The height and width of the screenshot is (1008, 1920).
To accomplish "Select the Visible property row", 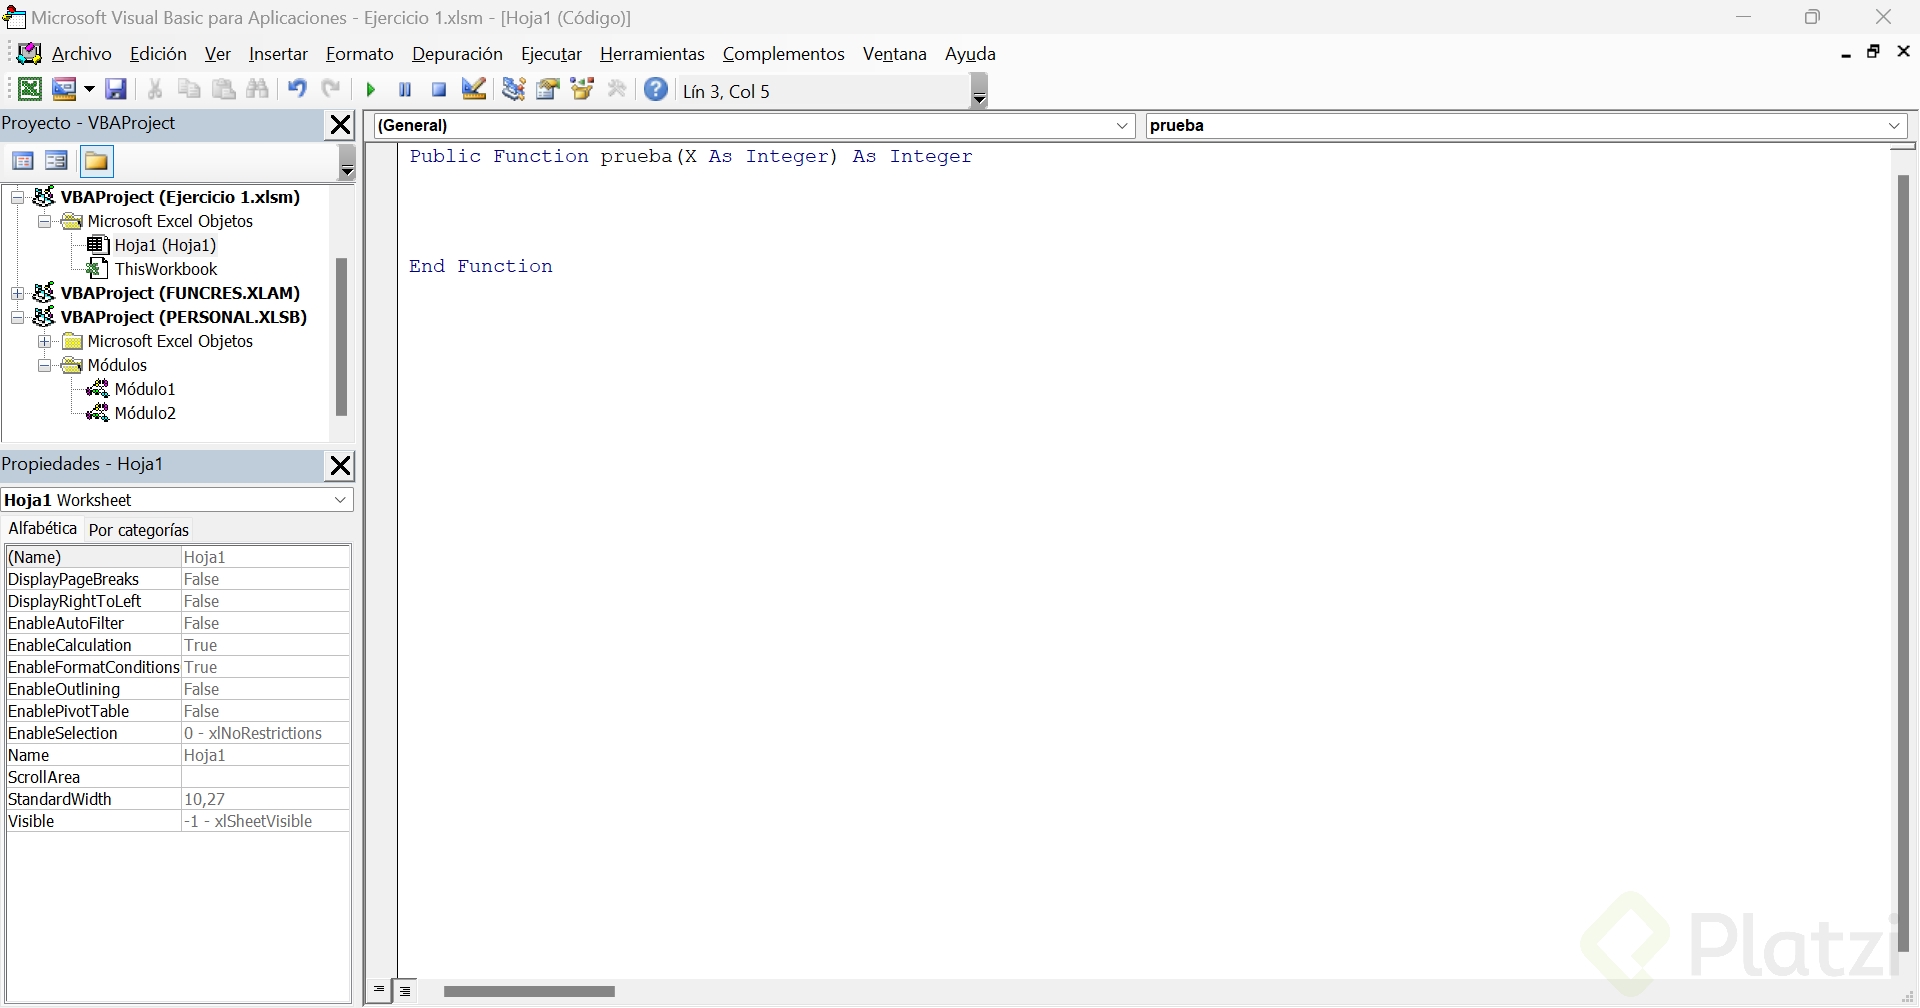I will (x=178, y=821).
